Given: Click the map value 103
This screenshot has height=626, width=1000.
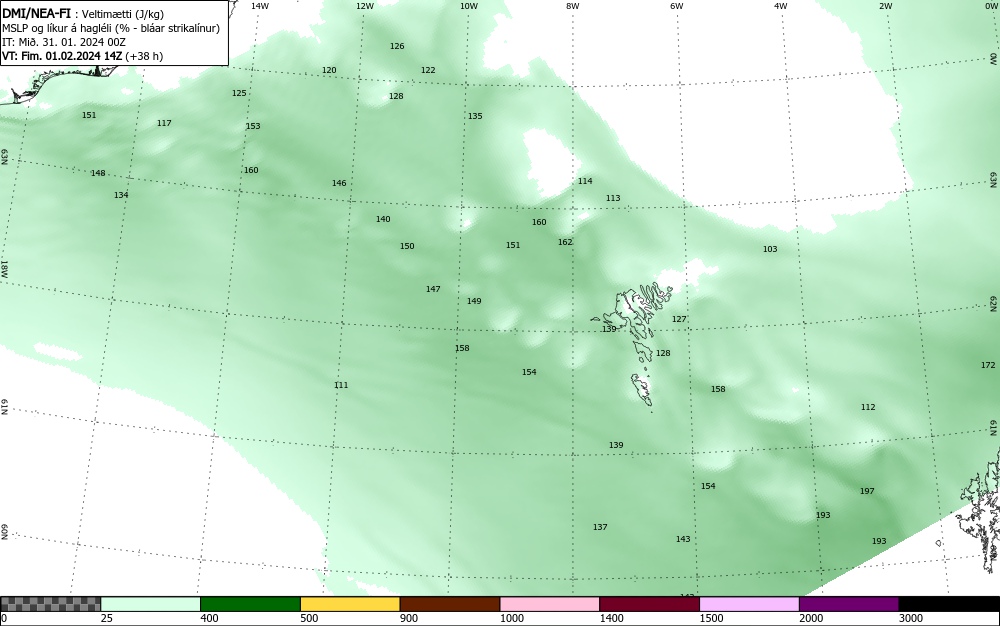Looking at the screenshot, I should pyautogui.click(x=770, y=249).
